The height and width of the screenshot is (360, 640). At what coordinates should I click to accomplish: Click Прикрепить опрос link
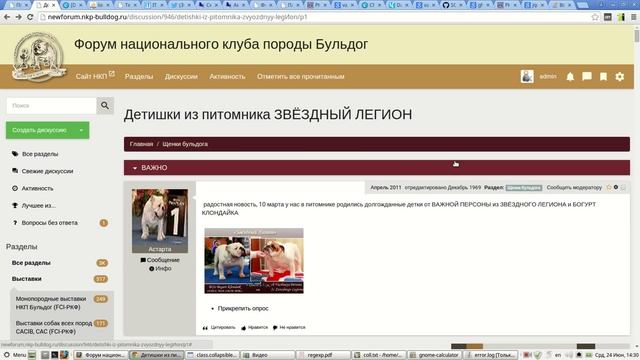[243, 309]
